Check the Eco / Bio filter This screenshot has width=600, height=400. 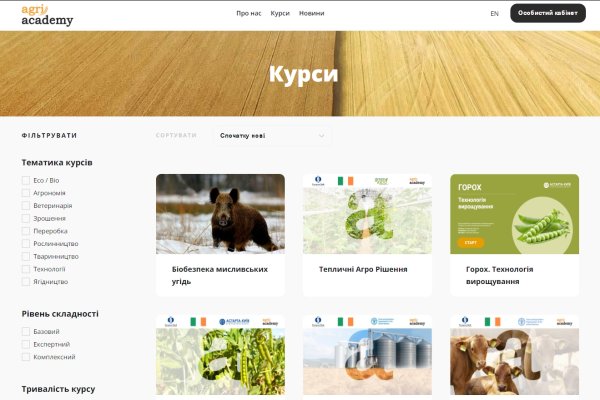click(26, 180)
